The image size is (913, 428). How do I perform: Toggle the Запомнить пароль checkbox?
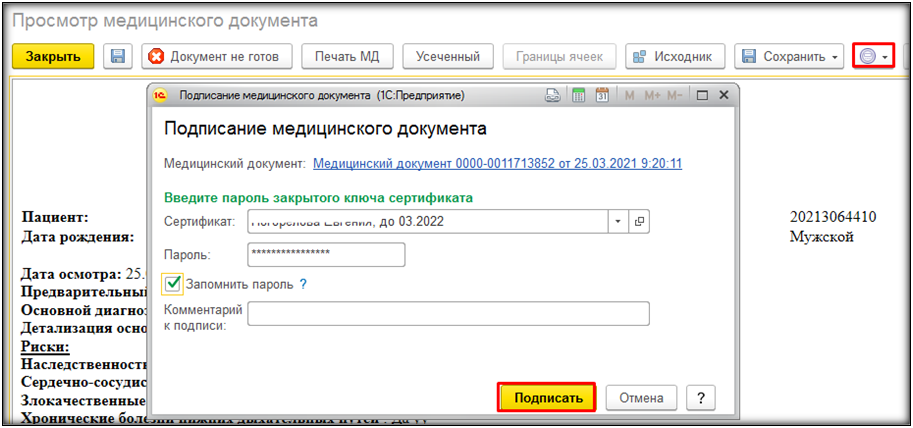(174, 284)
